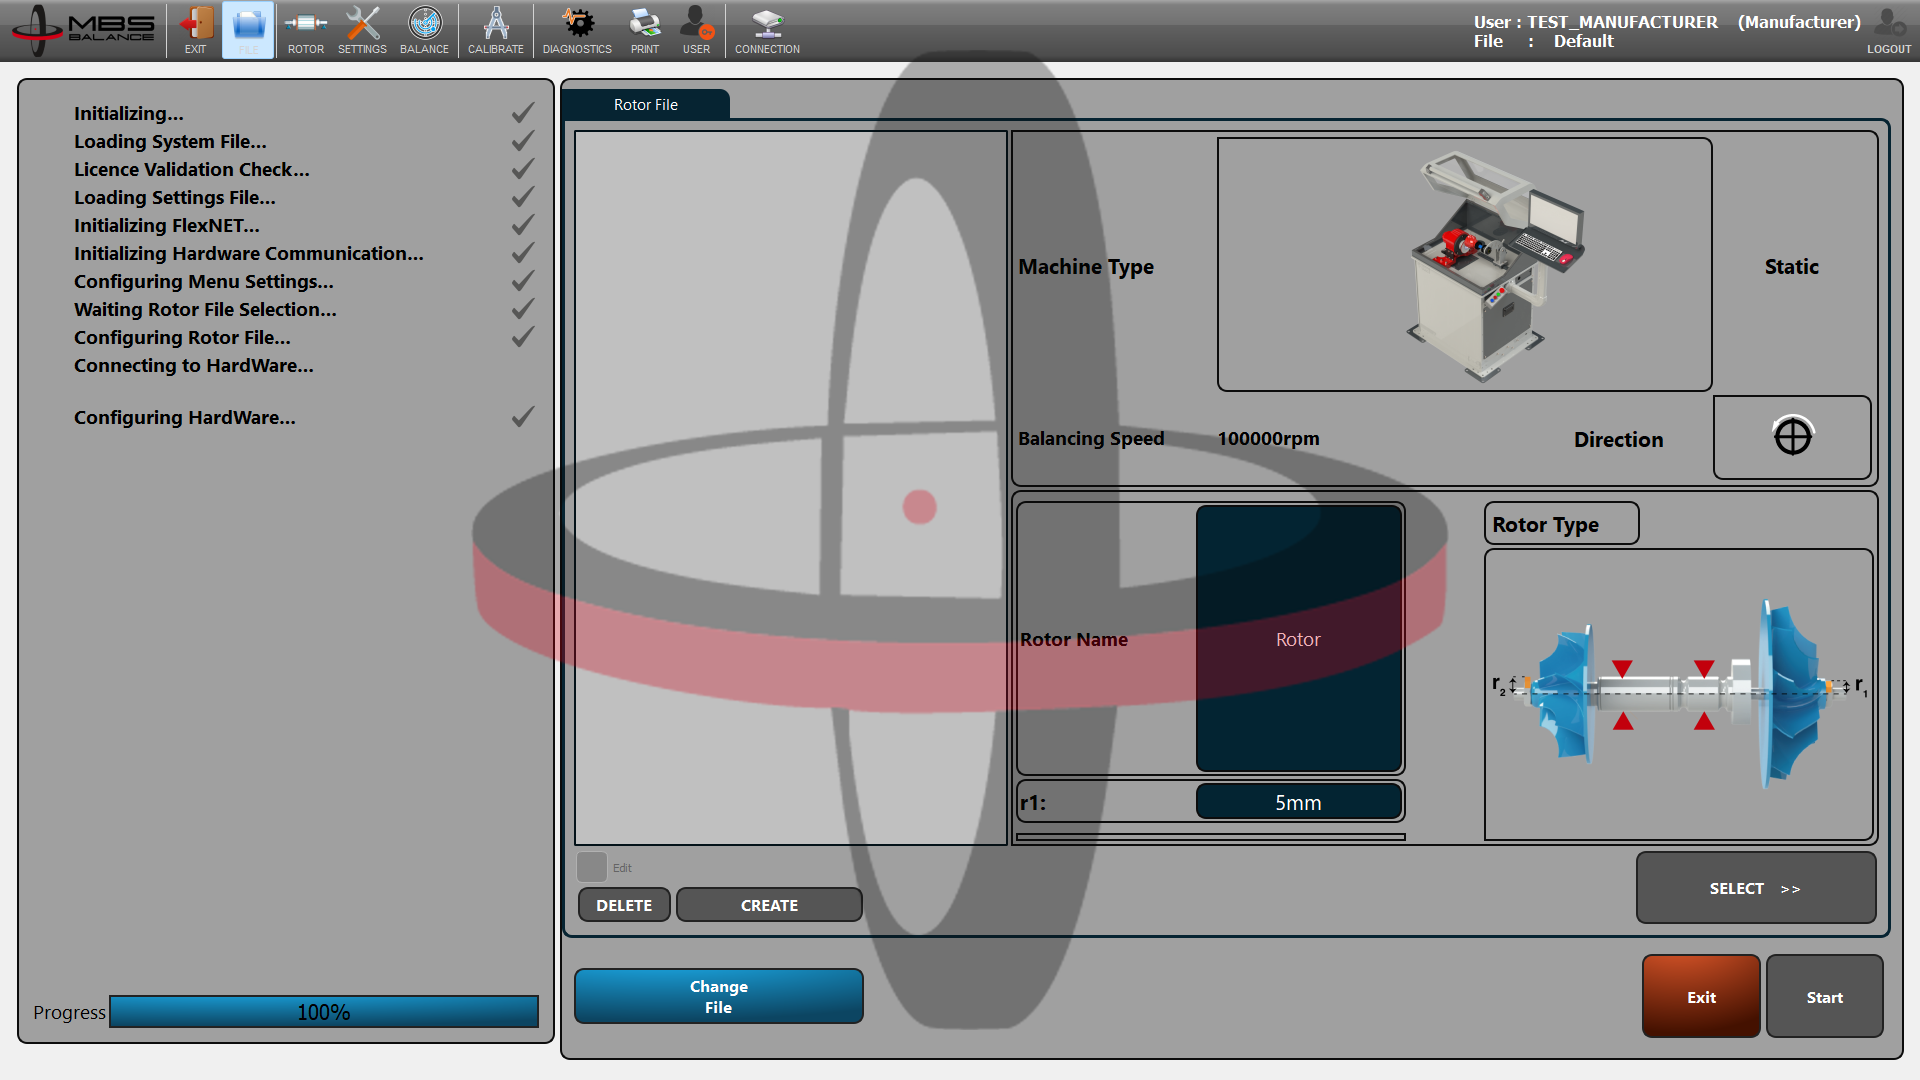Open the DIAGNOSTICS panel
This screenshot has width=1920, height=1080.
coord(576,30)
